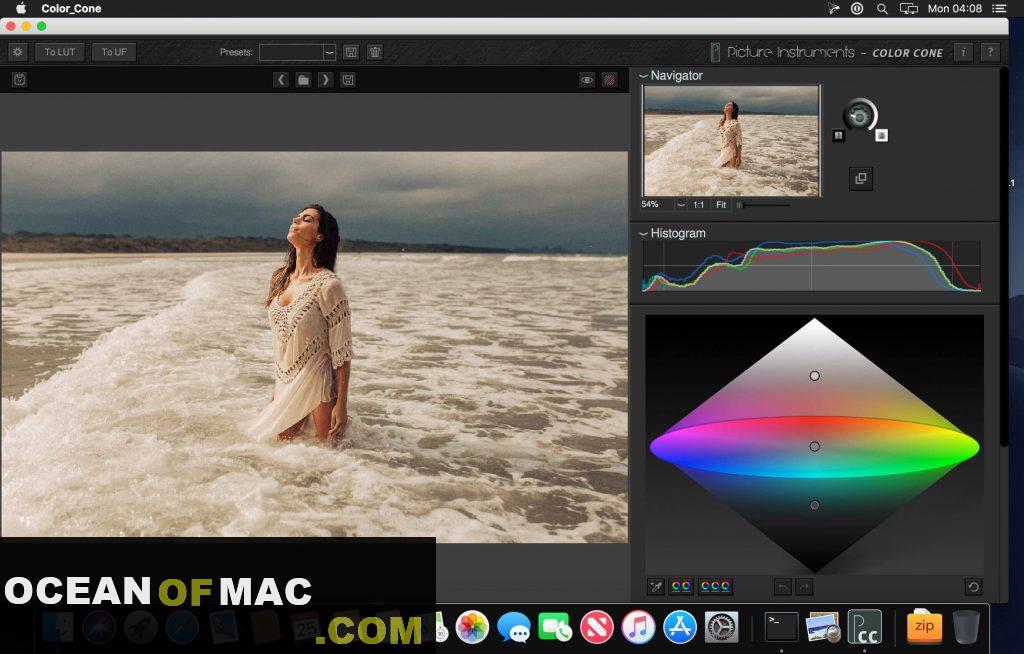Open the Apple menu
1024x654 pixels.
(21, 8)
